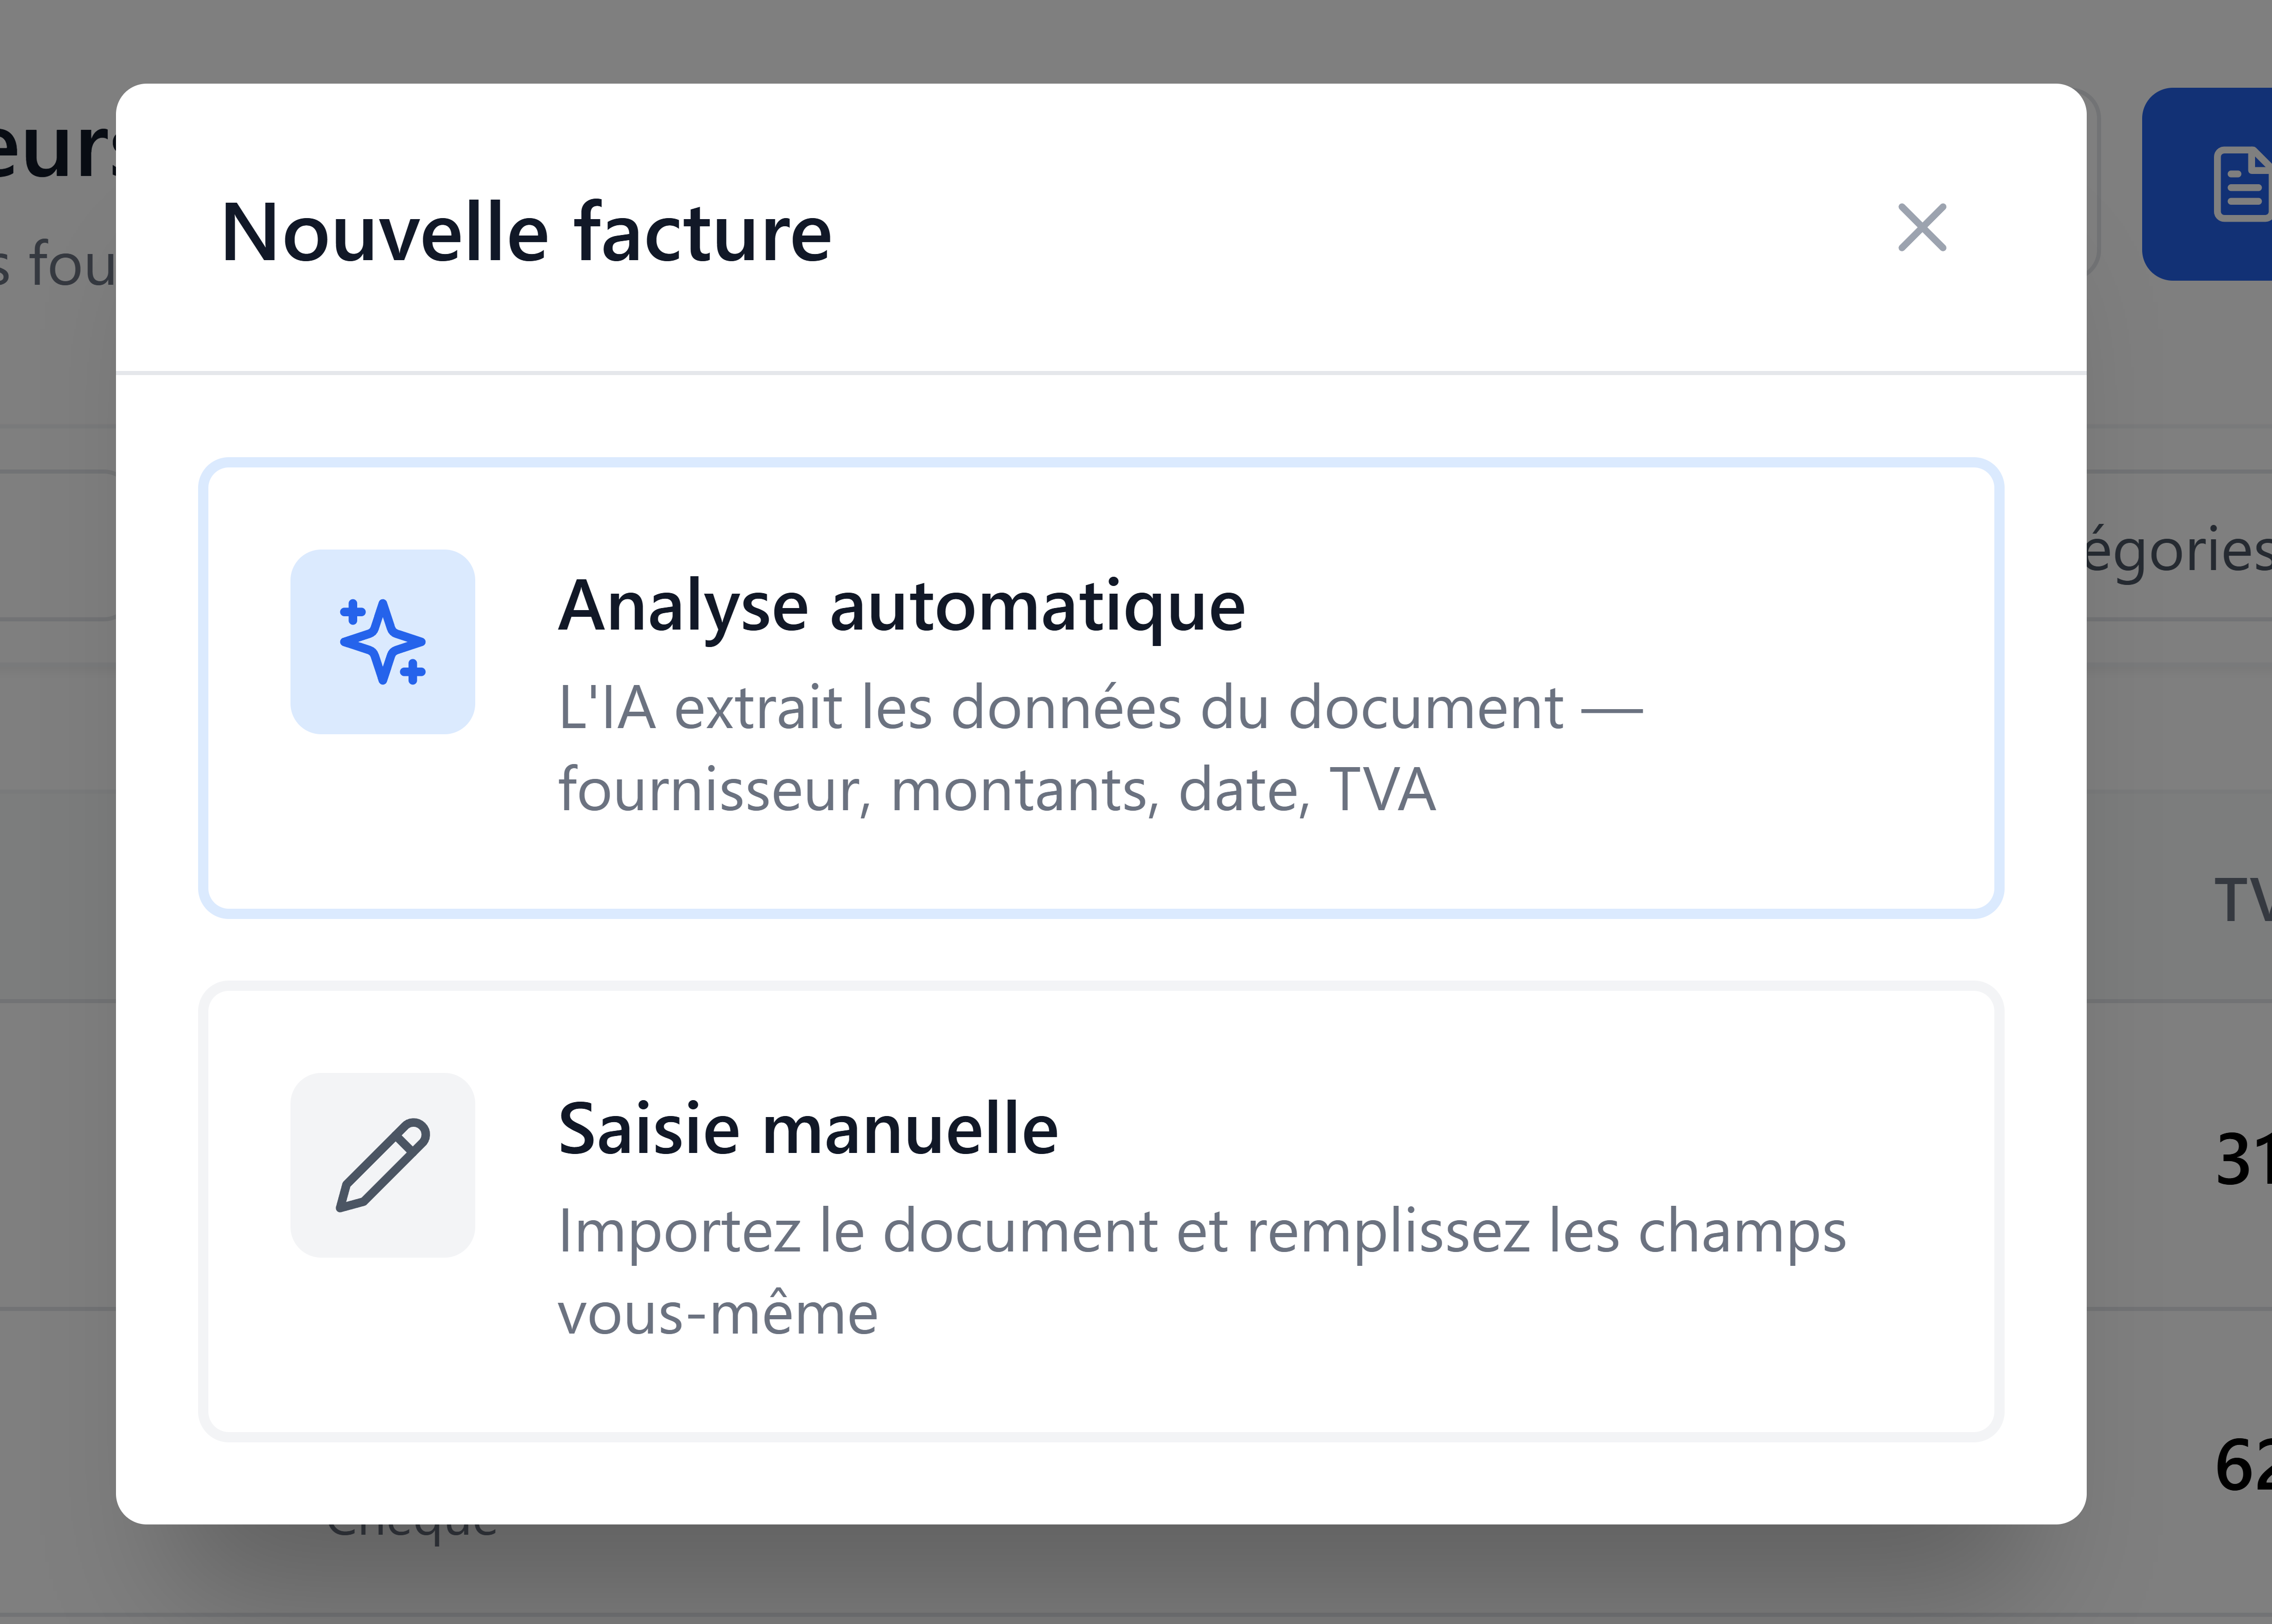The width and height of the screenshot is (2272, 1624).
Task: Click the dimmed backdrop below the dialog
Action: [x=1100, y=1575]
